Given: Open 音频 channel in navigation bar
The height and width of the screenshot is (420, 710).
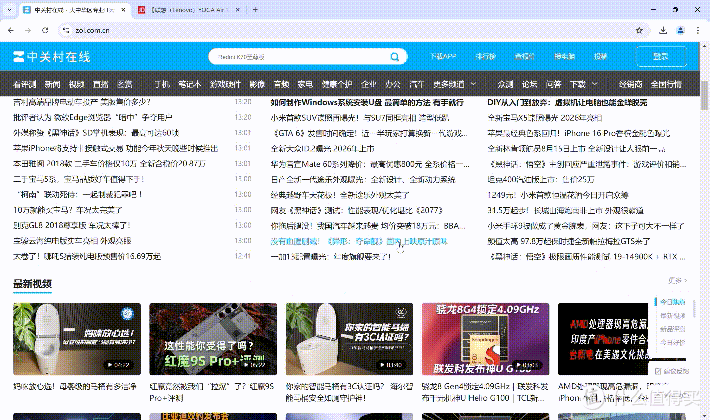Looking at the screenshot, I should click(x=281, y=84).
